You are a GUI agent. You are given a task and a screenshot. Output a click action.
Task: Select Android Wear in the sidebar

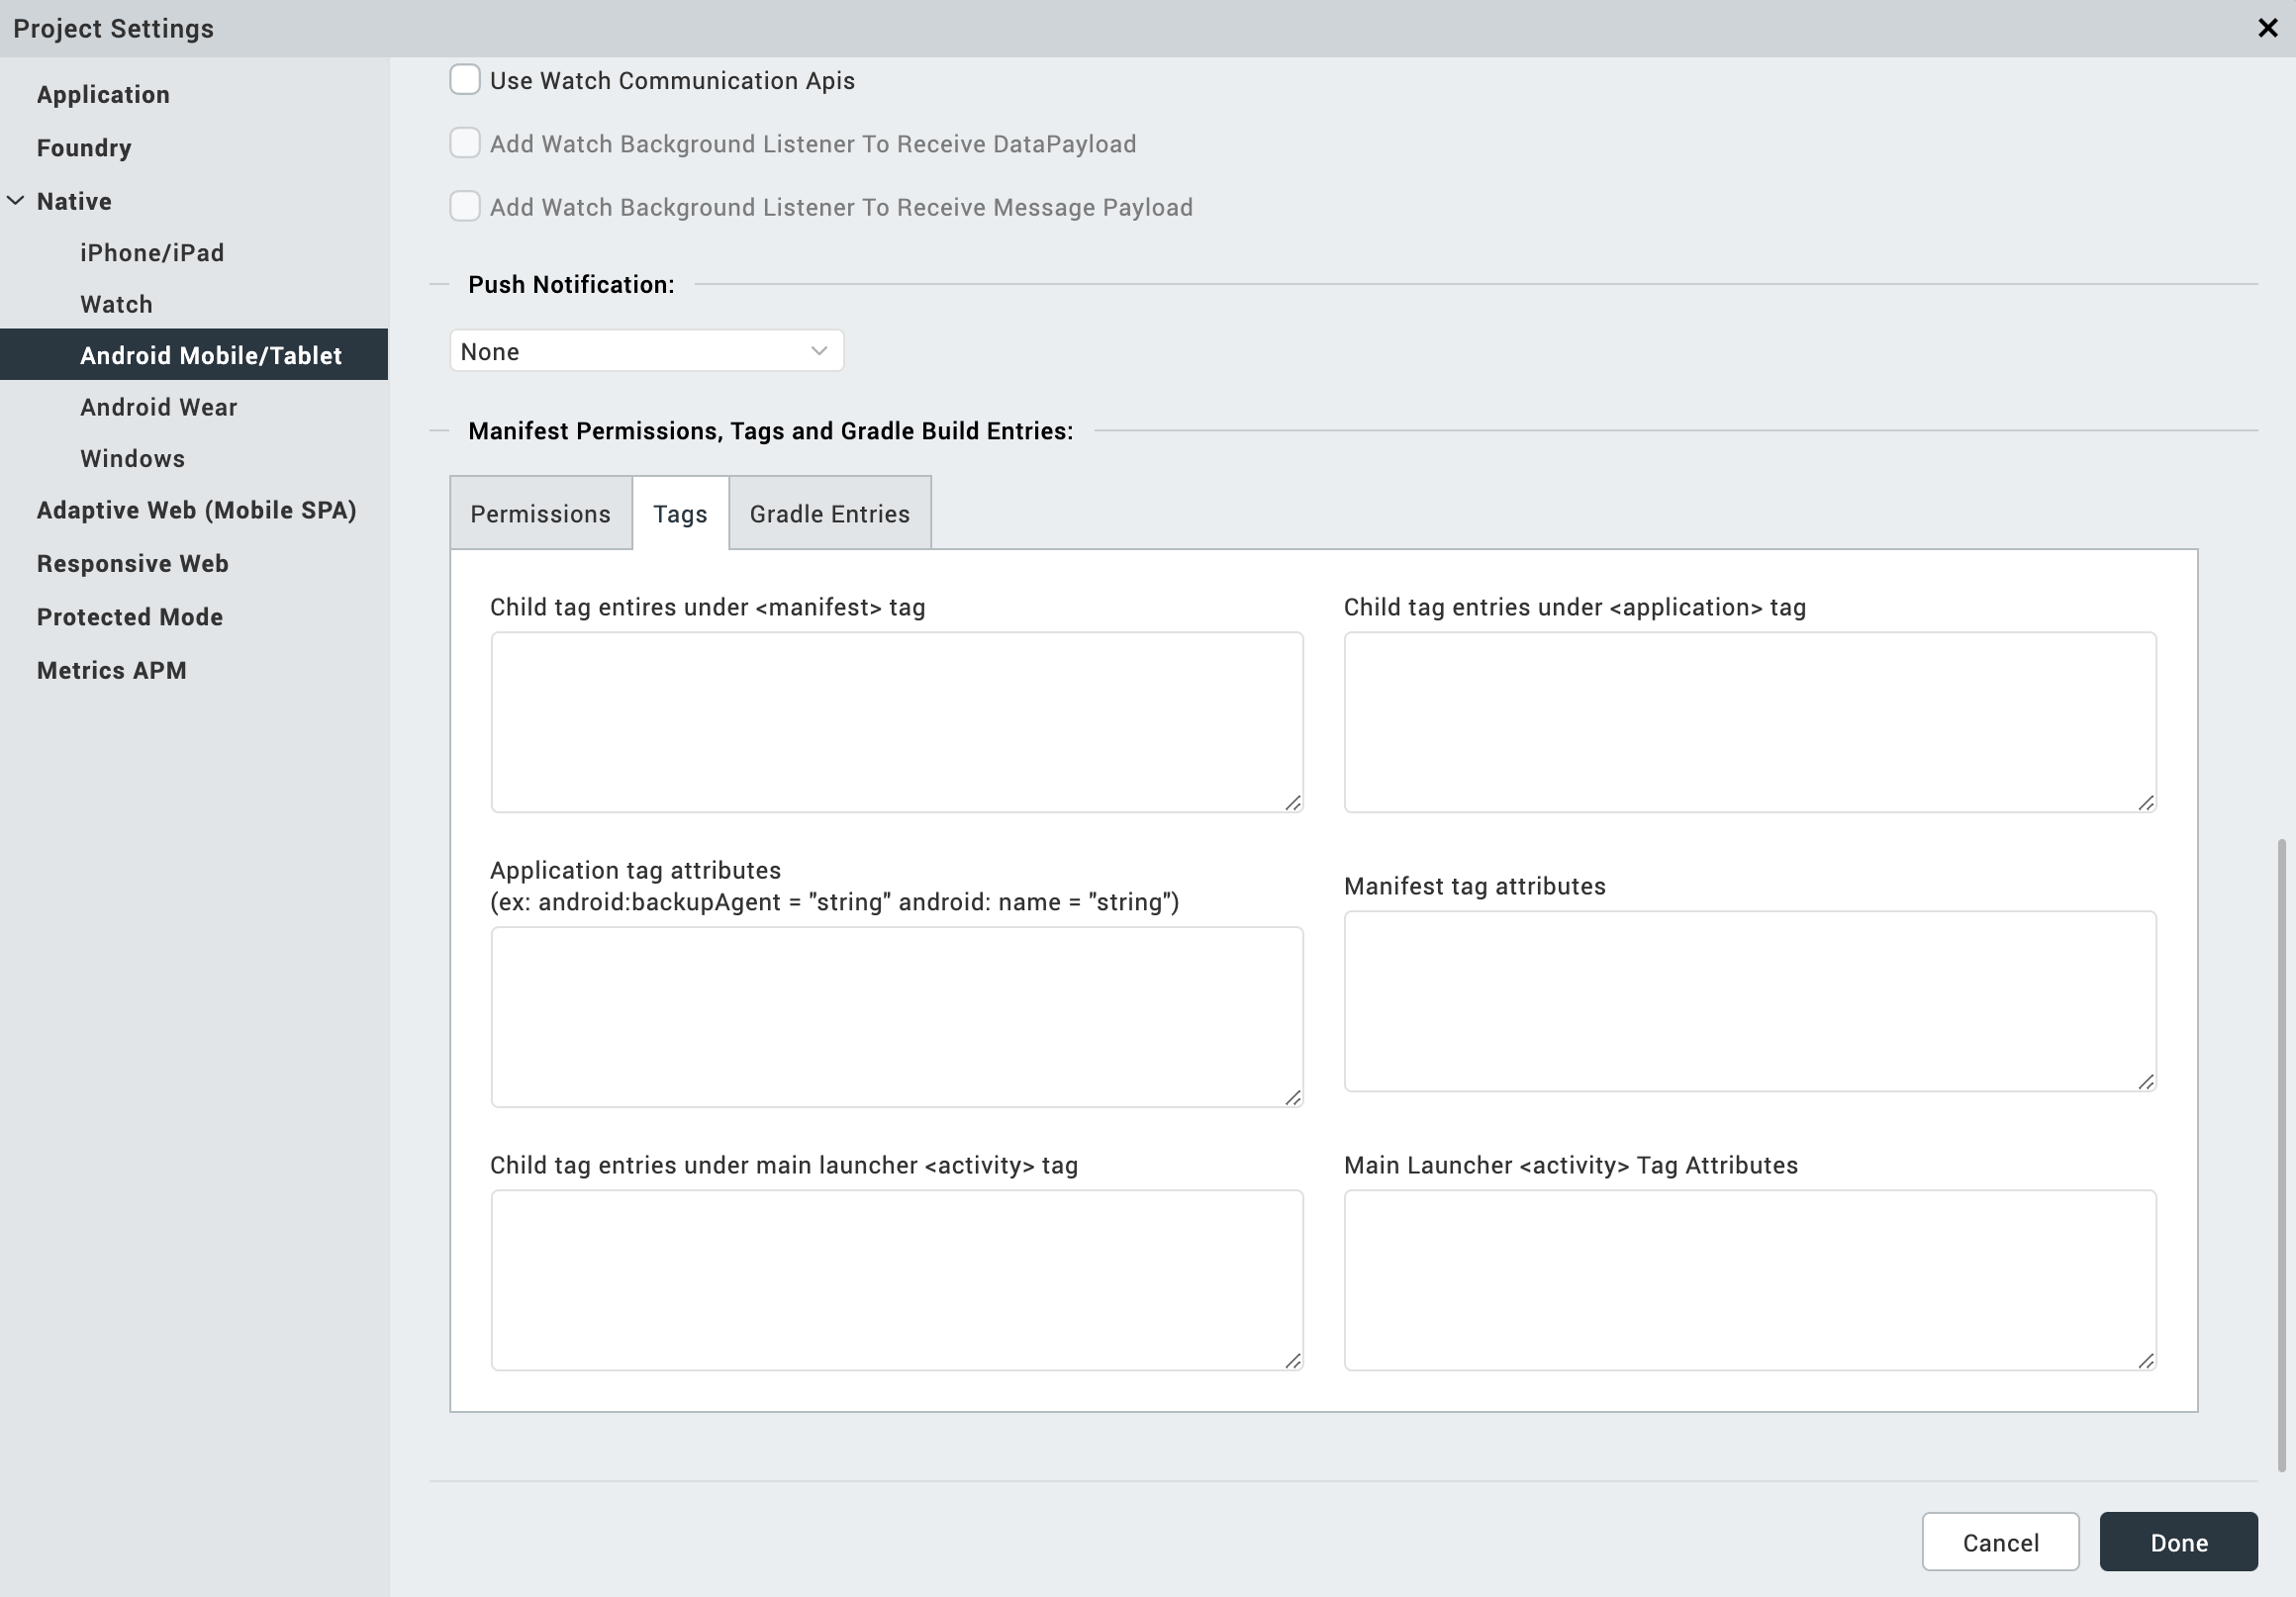coord(159,407)
